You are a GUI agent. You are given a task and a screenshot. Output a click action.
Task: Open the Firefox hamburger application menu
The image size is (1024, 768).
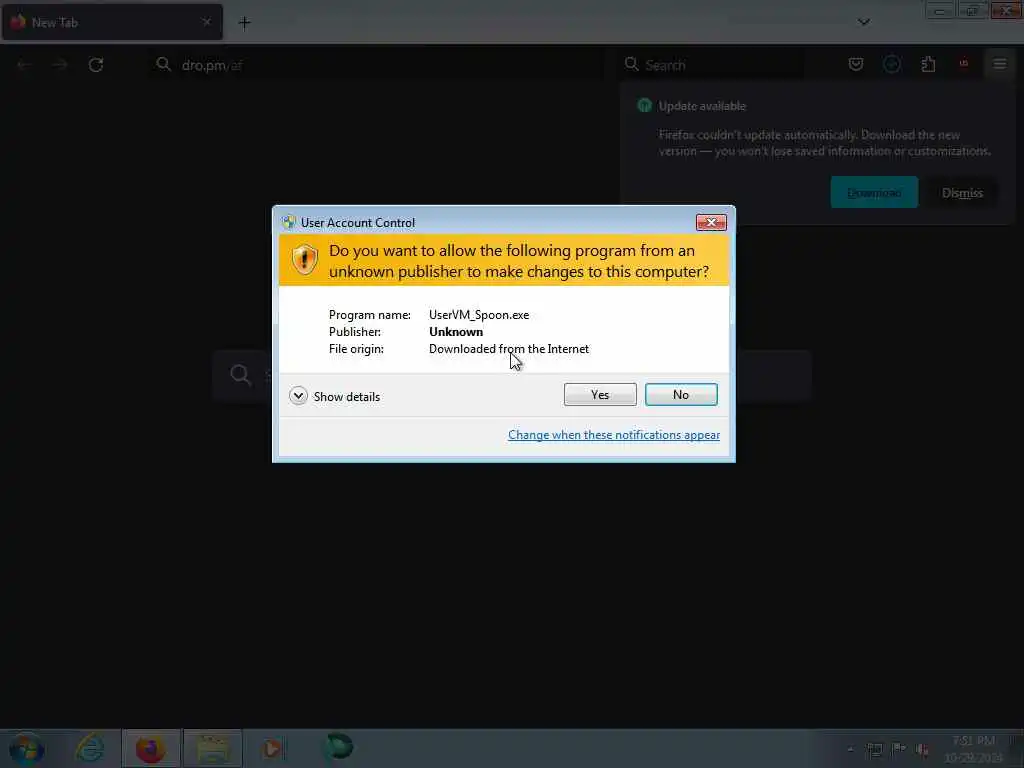click(999, 64)
